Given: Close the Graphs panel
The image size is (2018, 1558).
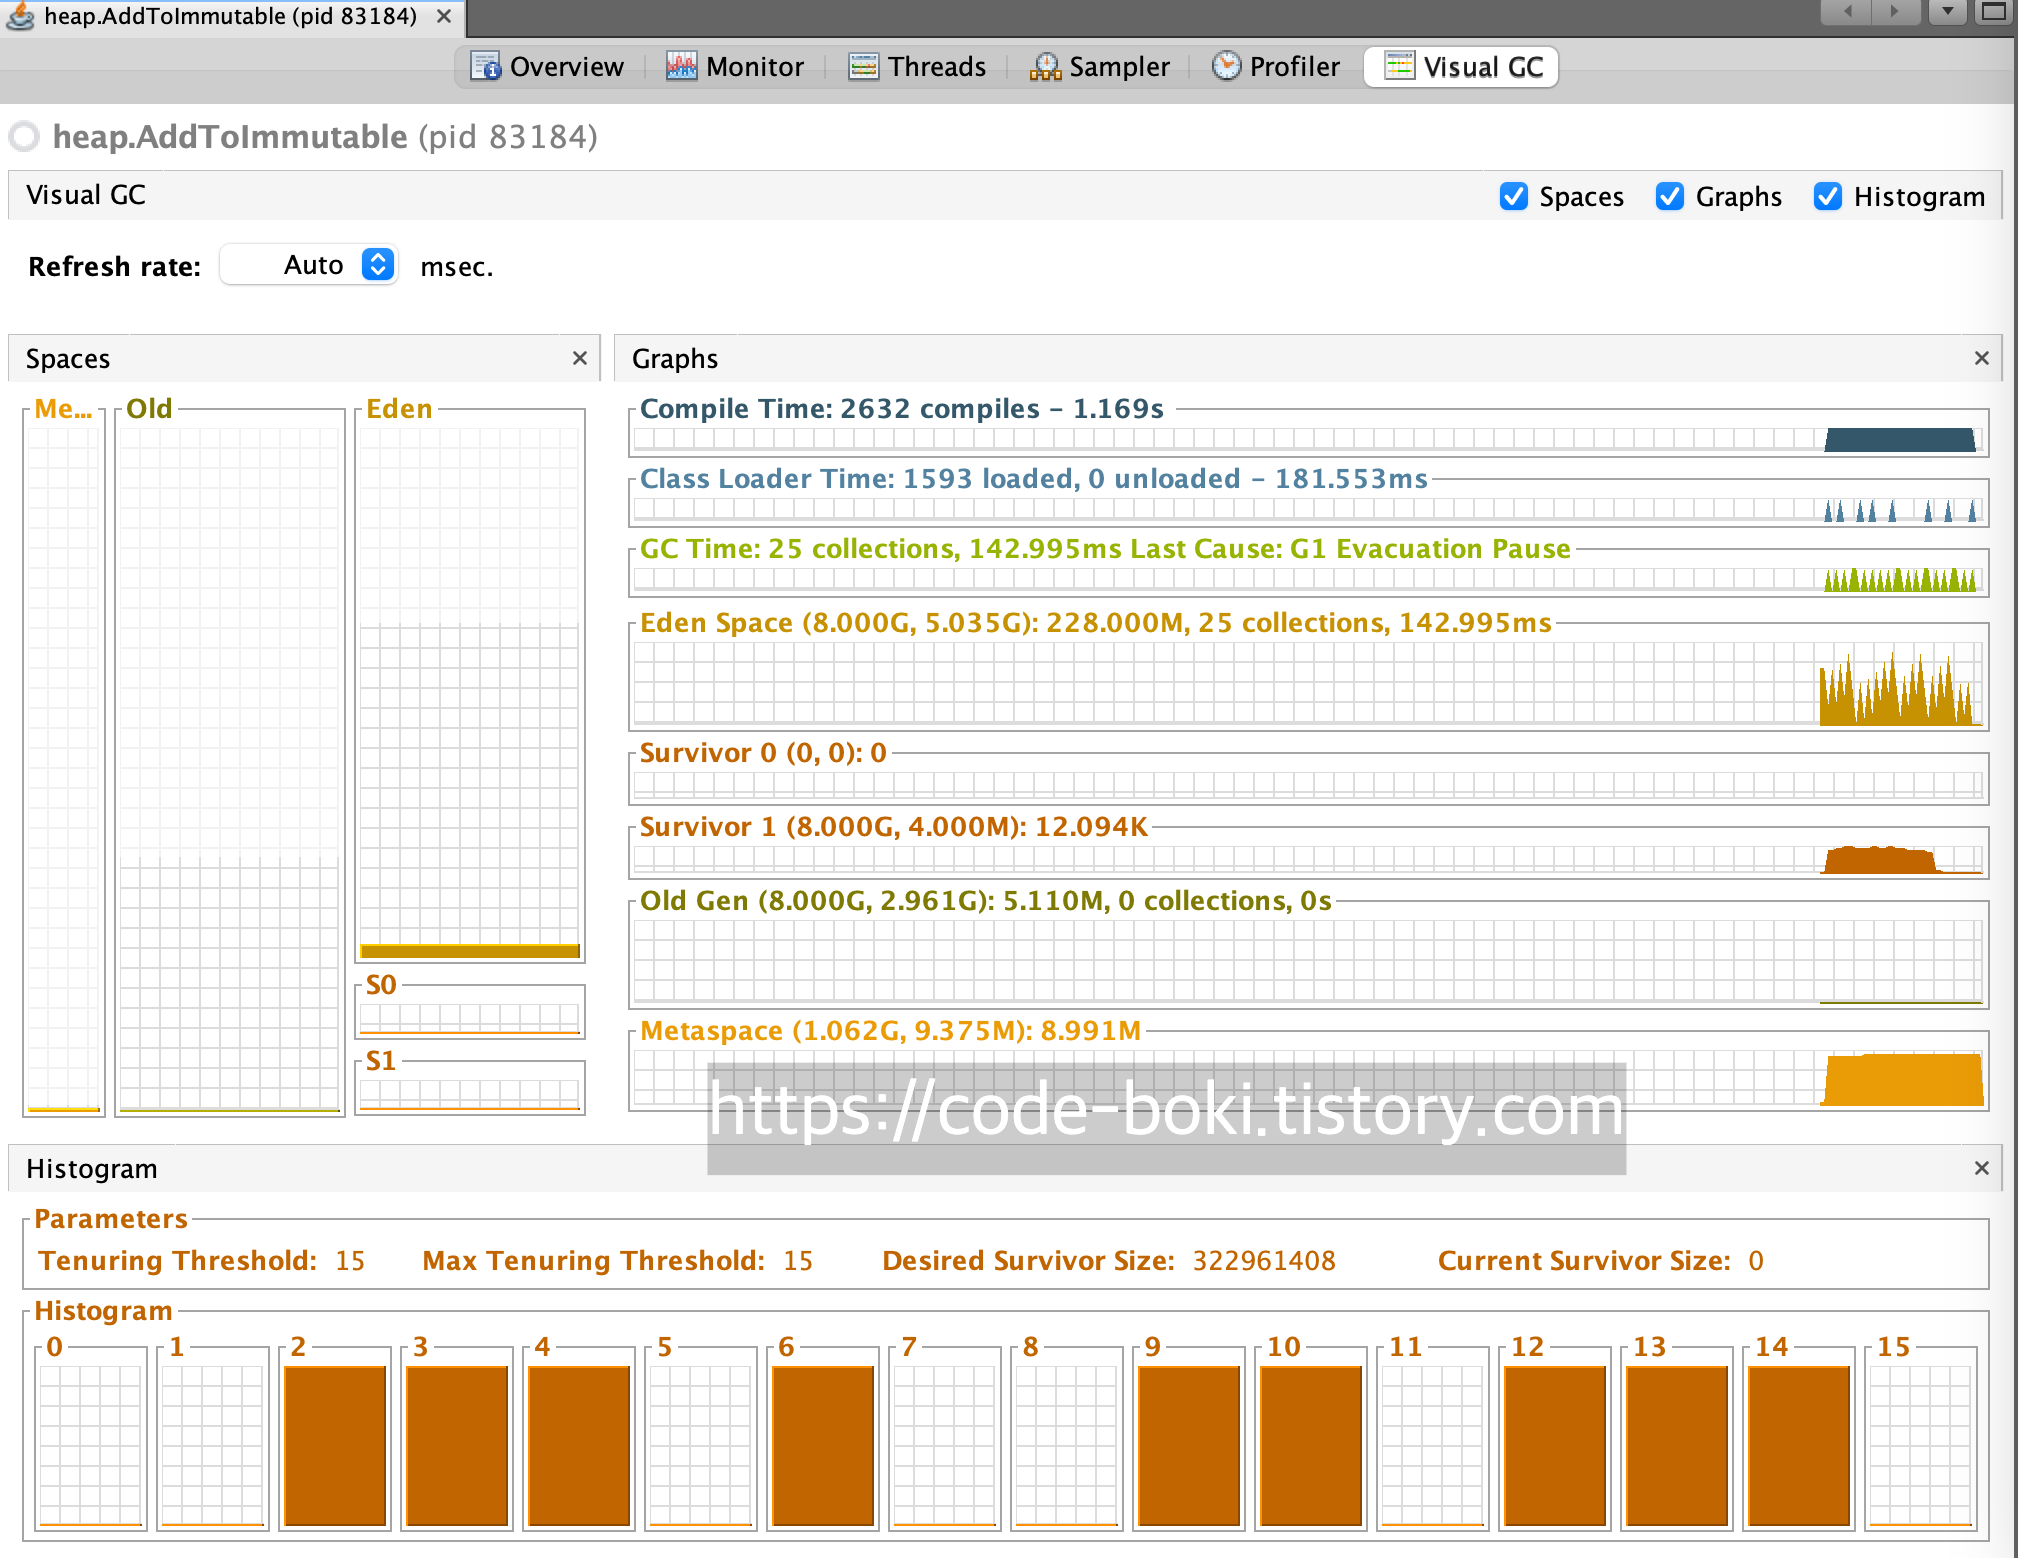Looking at the screenshot, I should pyautogui.click(x=1981, y=358).
